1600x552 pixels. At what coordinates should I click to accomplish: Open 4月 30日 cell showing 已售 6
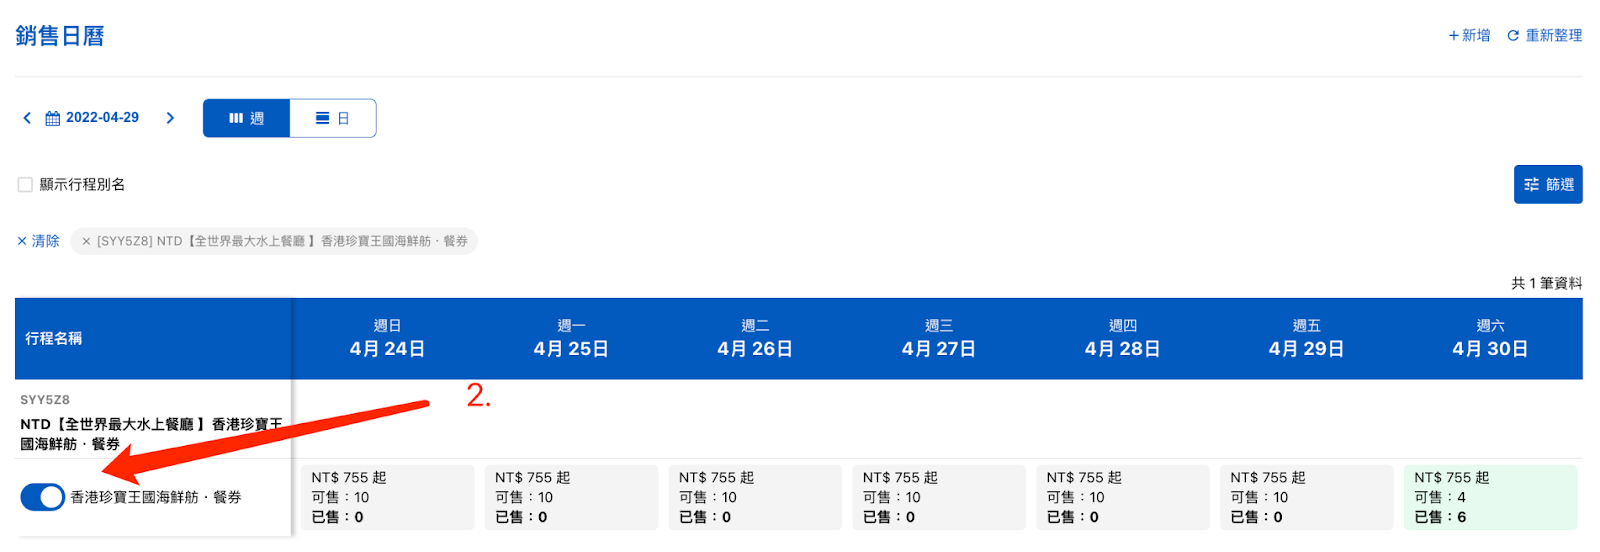pos(1490,497)
